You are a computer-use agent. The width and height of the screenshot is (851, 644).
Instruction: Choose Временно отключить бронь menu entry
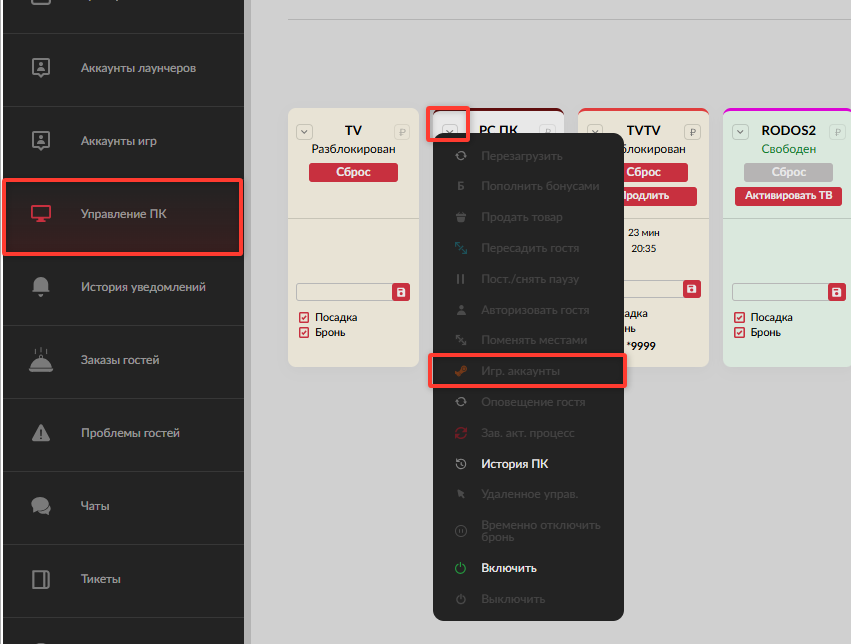point(528,531)
